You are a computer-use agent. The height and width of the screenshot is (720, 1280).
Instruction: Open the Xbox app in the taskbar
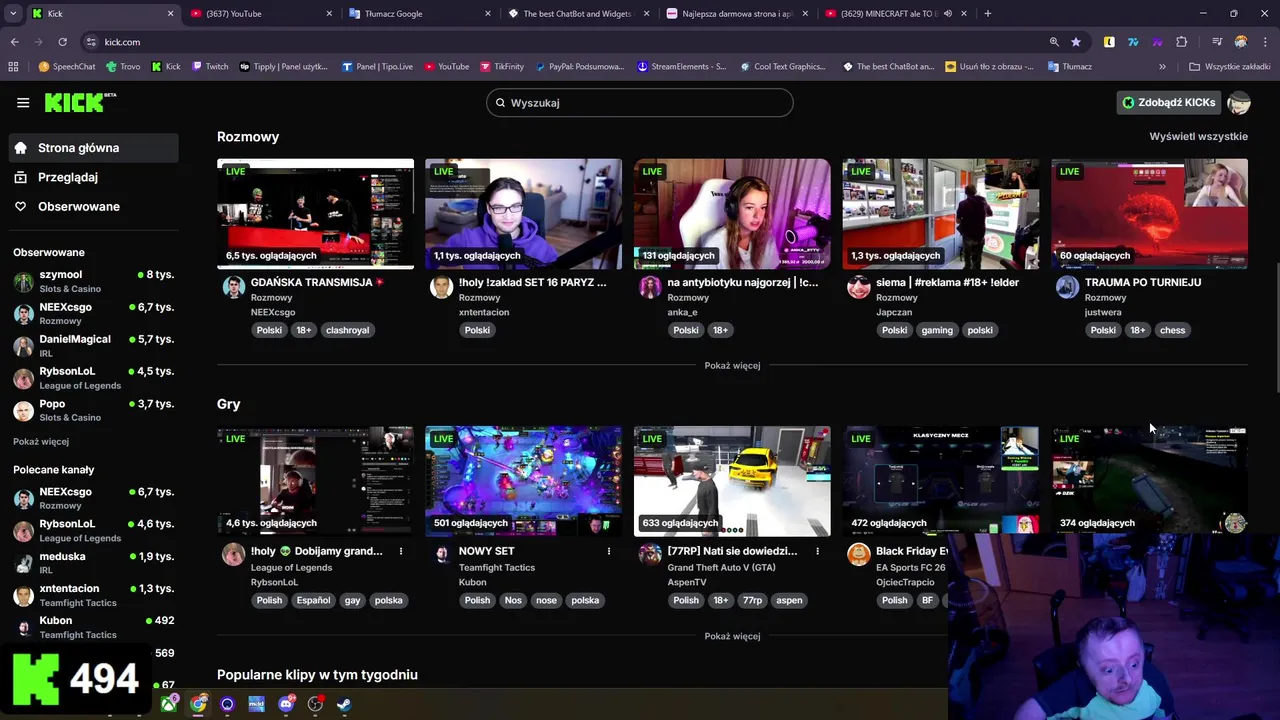click(x=170, y=704)
